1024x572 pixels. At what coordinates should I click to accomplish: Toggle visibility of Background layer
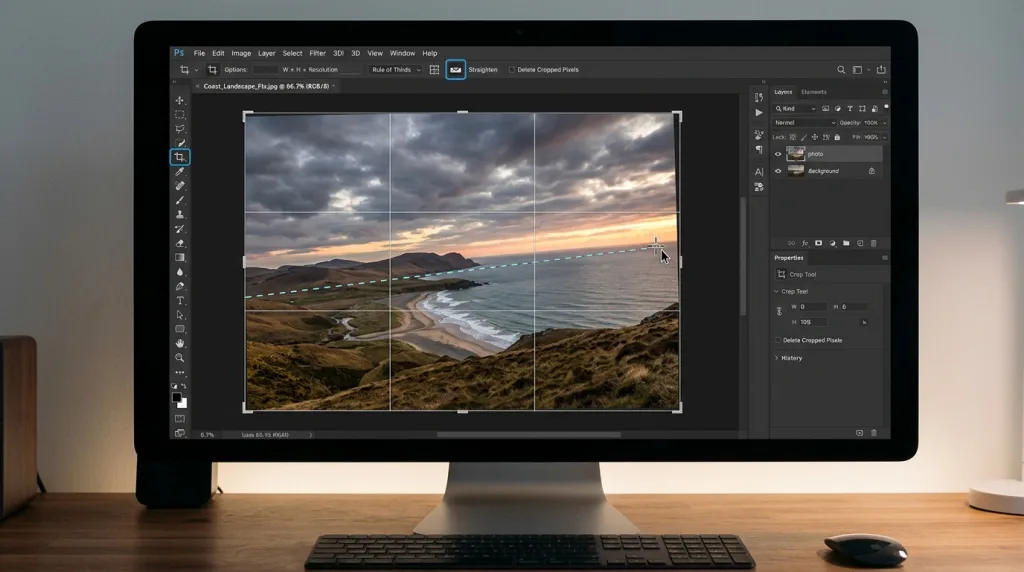tap(778, 171)
